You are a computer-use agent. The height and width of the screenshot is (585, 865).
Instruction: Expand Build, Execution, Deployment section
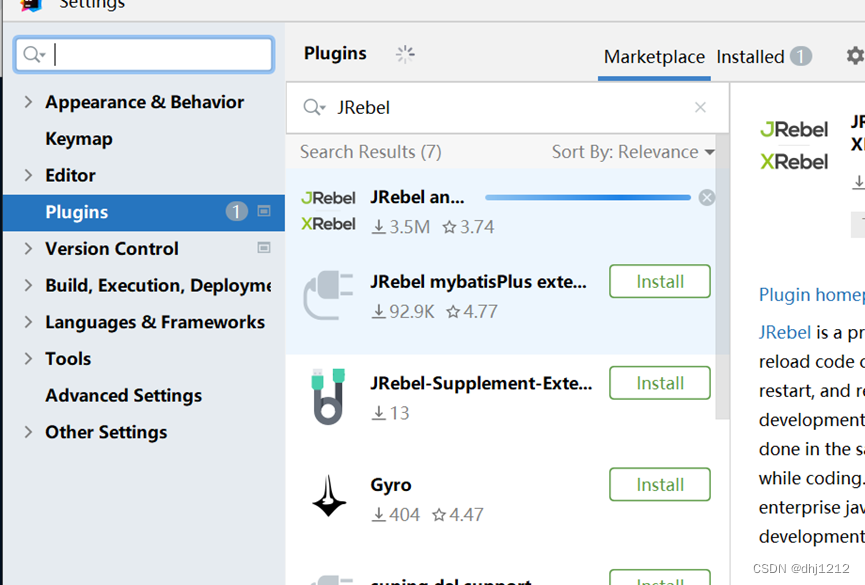pos(28,285)
